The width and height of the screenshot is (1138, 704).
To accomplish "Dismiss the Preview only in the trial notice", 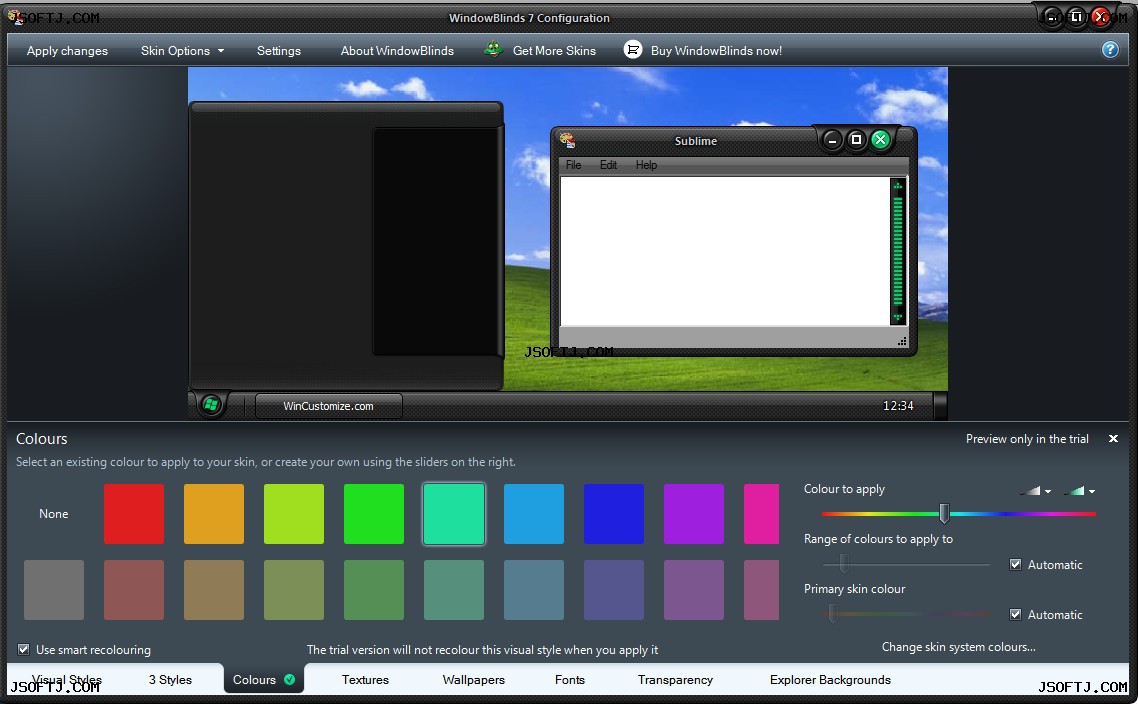I will point(1113,438).
